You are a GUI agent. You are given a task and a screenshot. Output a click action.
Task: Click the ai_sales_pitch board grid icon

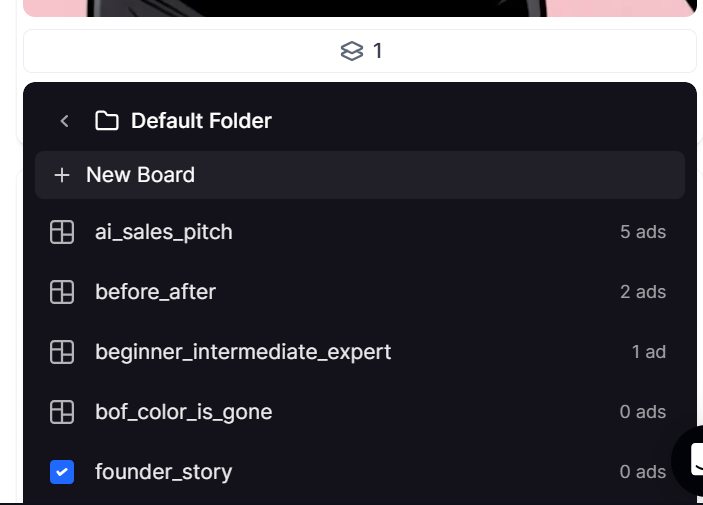(x=62, y=232)
